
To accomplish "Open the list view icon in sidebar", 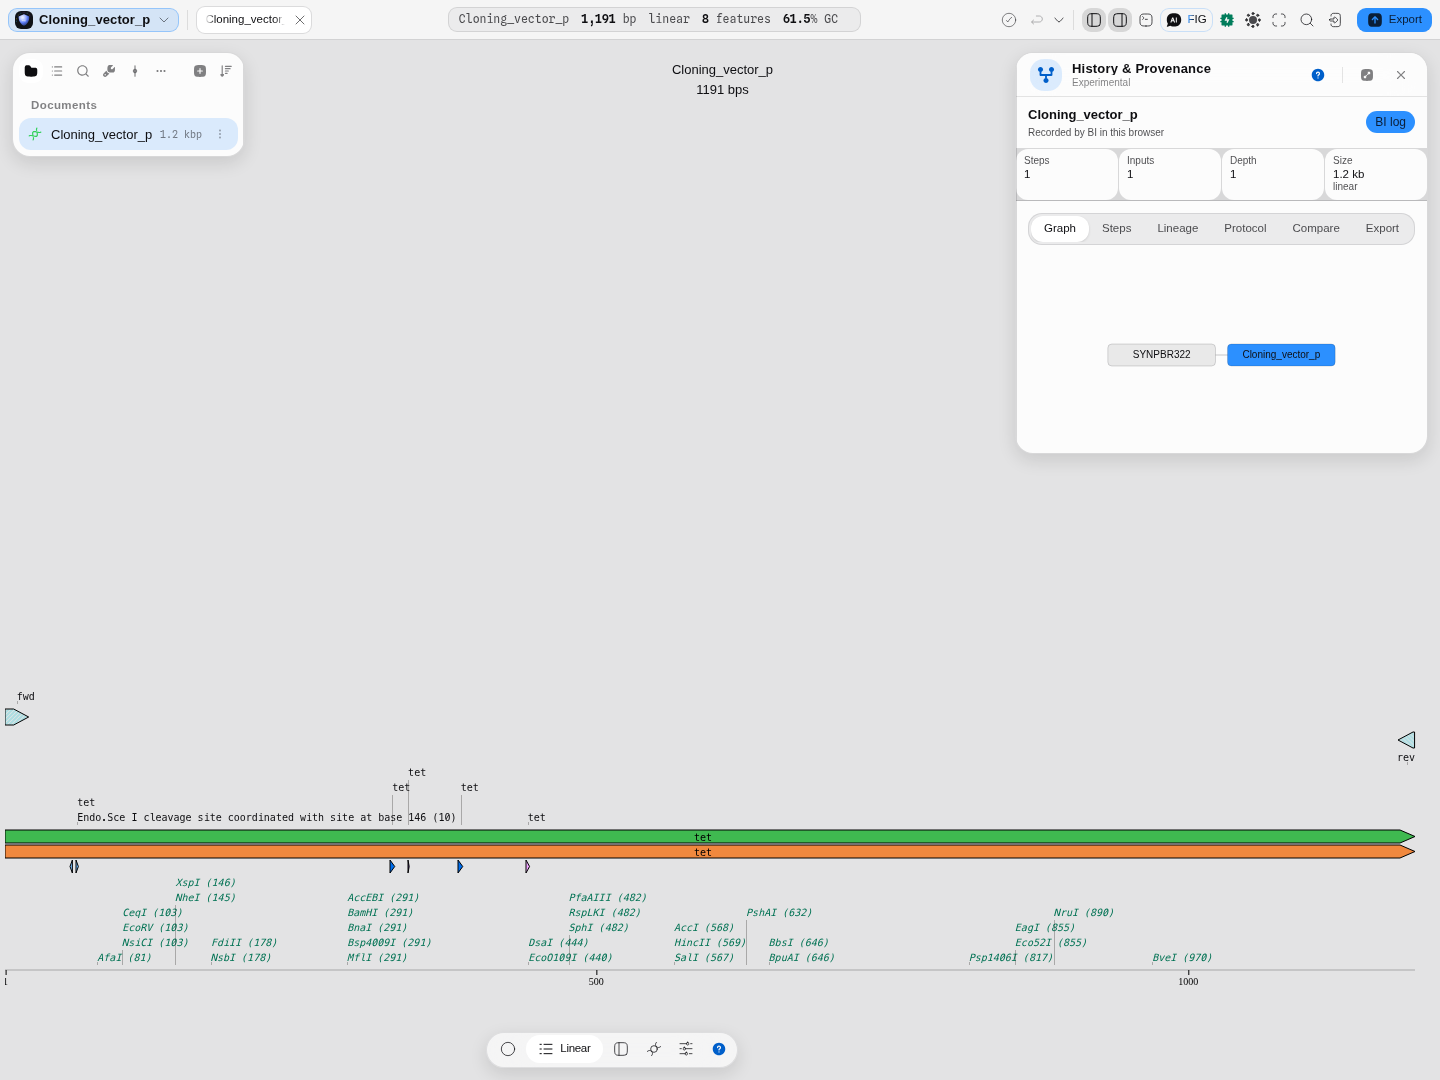I will coord(57,71).
